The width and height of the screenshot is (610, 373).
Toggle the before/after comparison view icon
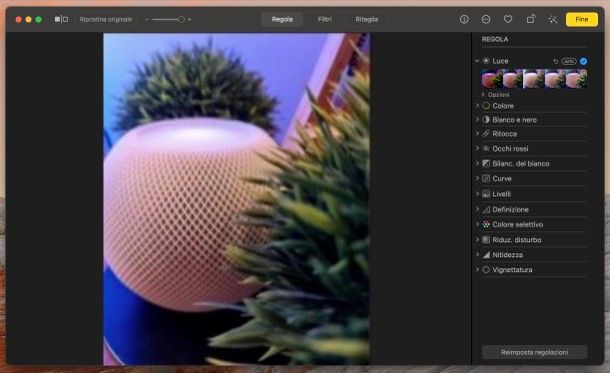click(61, 19)
